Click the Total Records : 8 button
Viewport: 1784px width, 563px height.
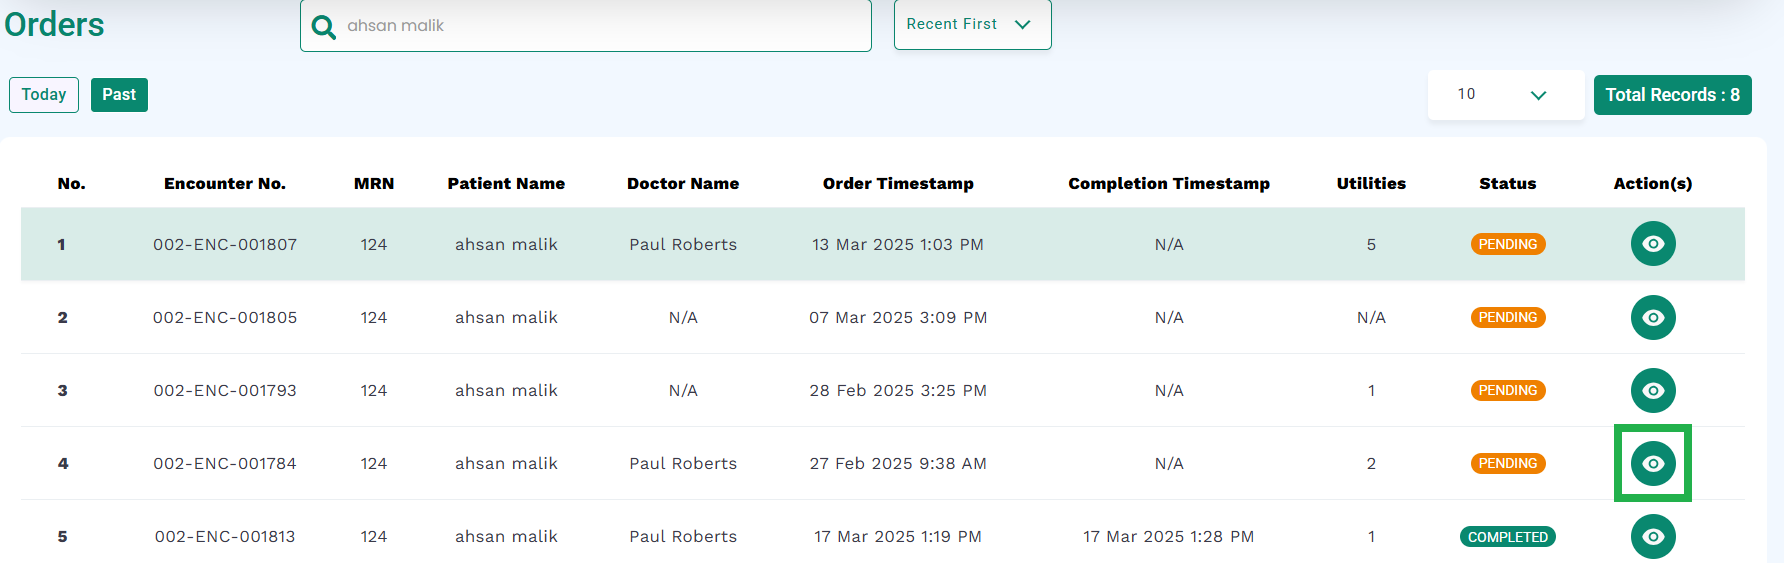1672,95
